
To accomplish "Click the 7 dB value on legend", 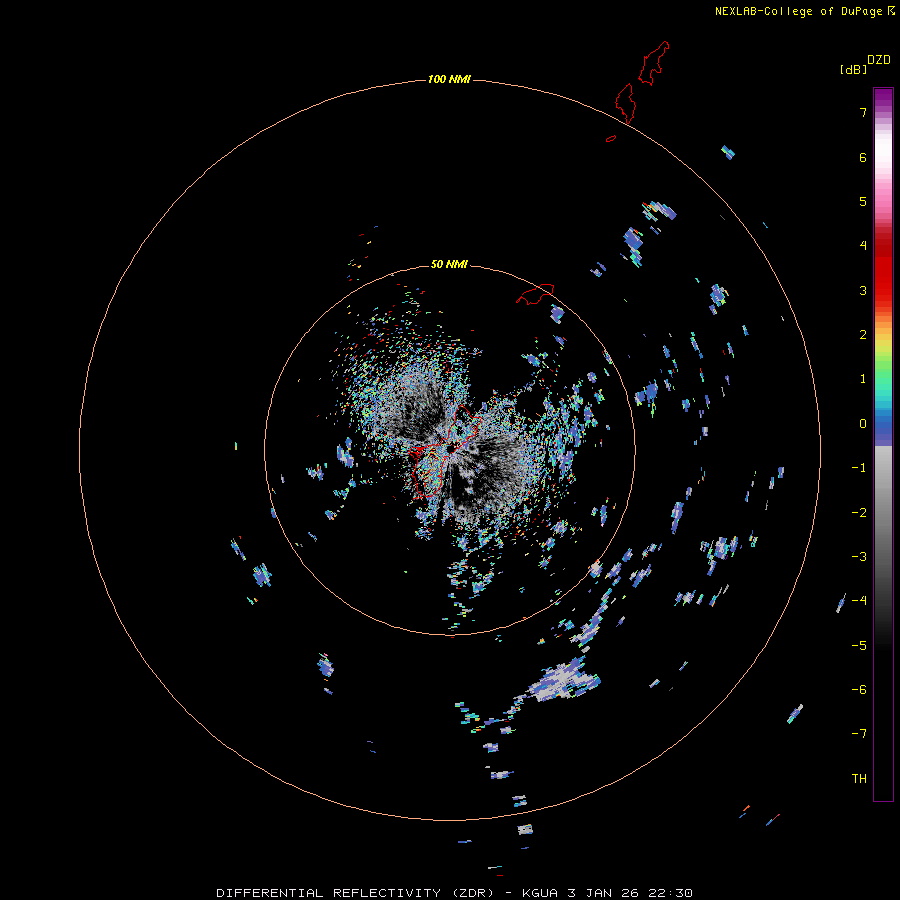I will click(863, 112).
